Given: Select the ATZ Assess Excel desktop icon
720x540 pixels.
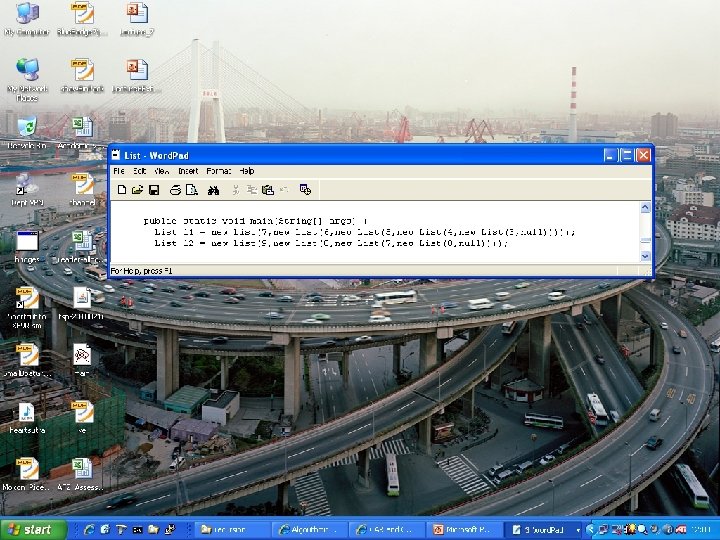Looking at the screenshot, I should pos(83,474).
